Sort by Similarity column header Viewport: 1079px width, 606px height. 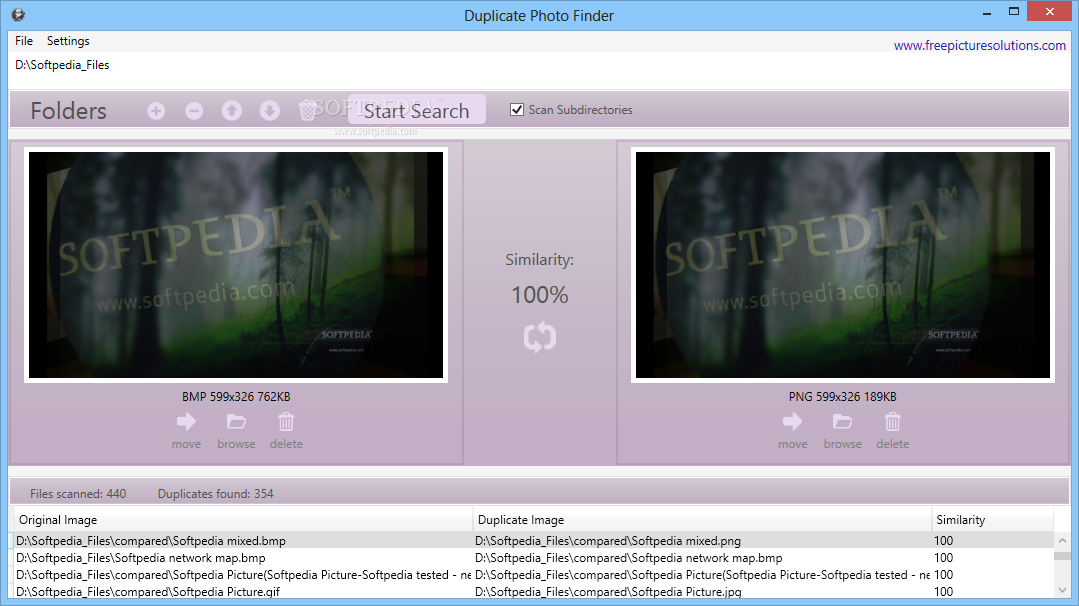(992, 520)
